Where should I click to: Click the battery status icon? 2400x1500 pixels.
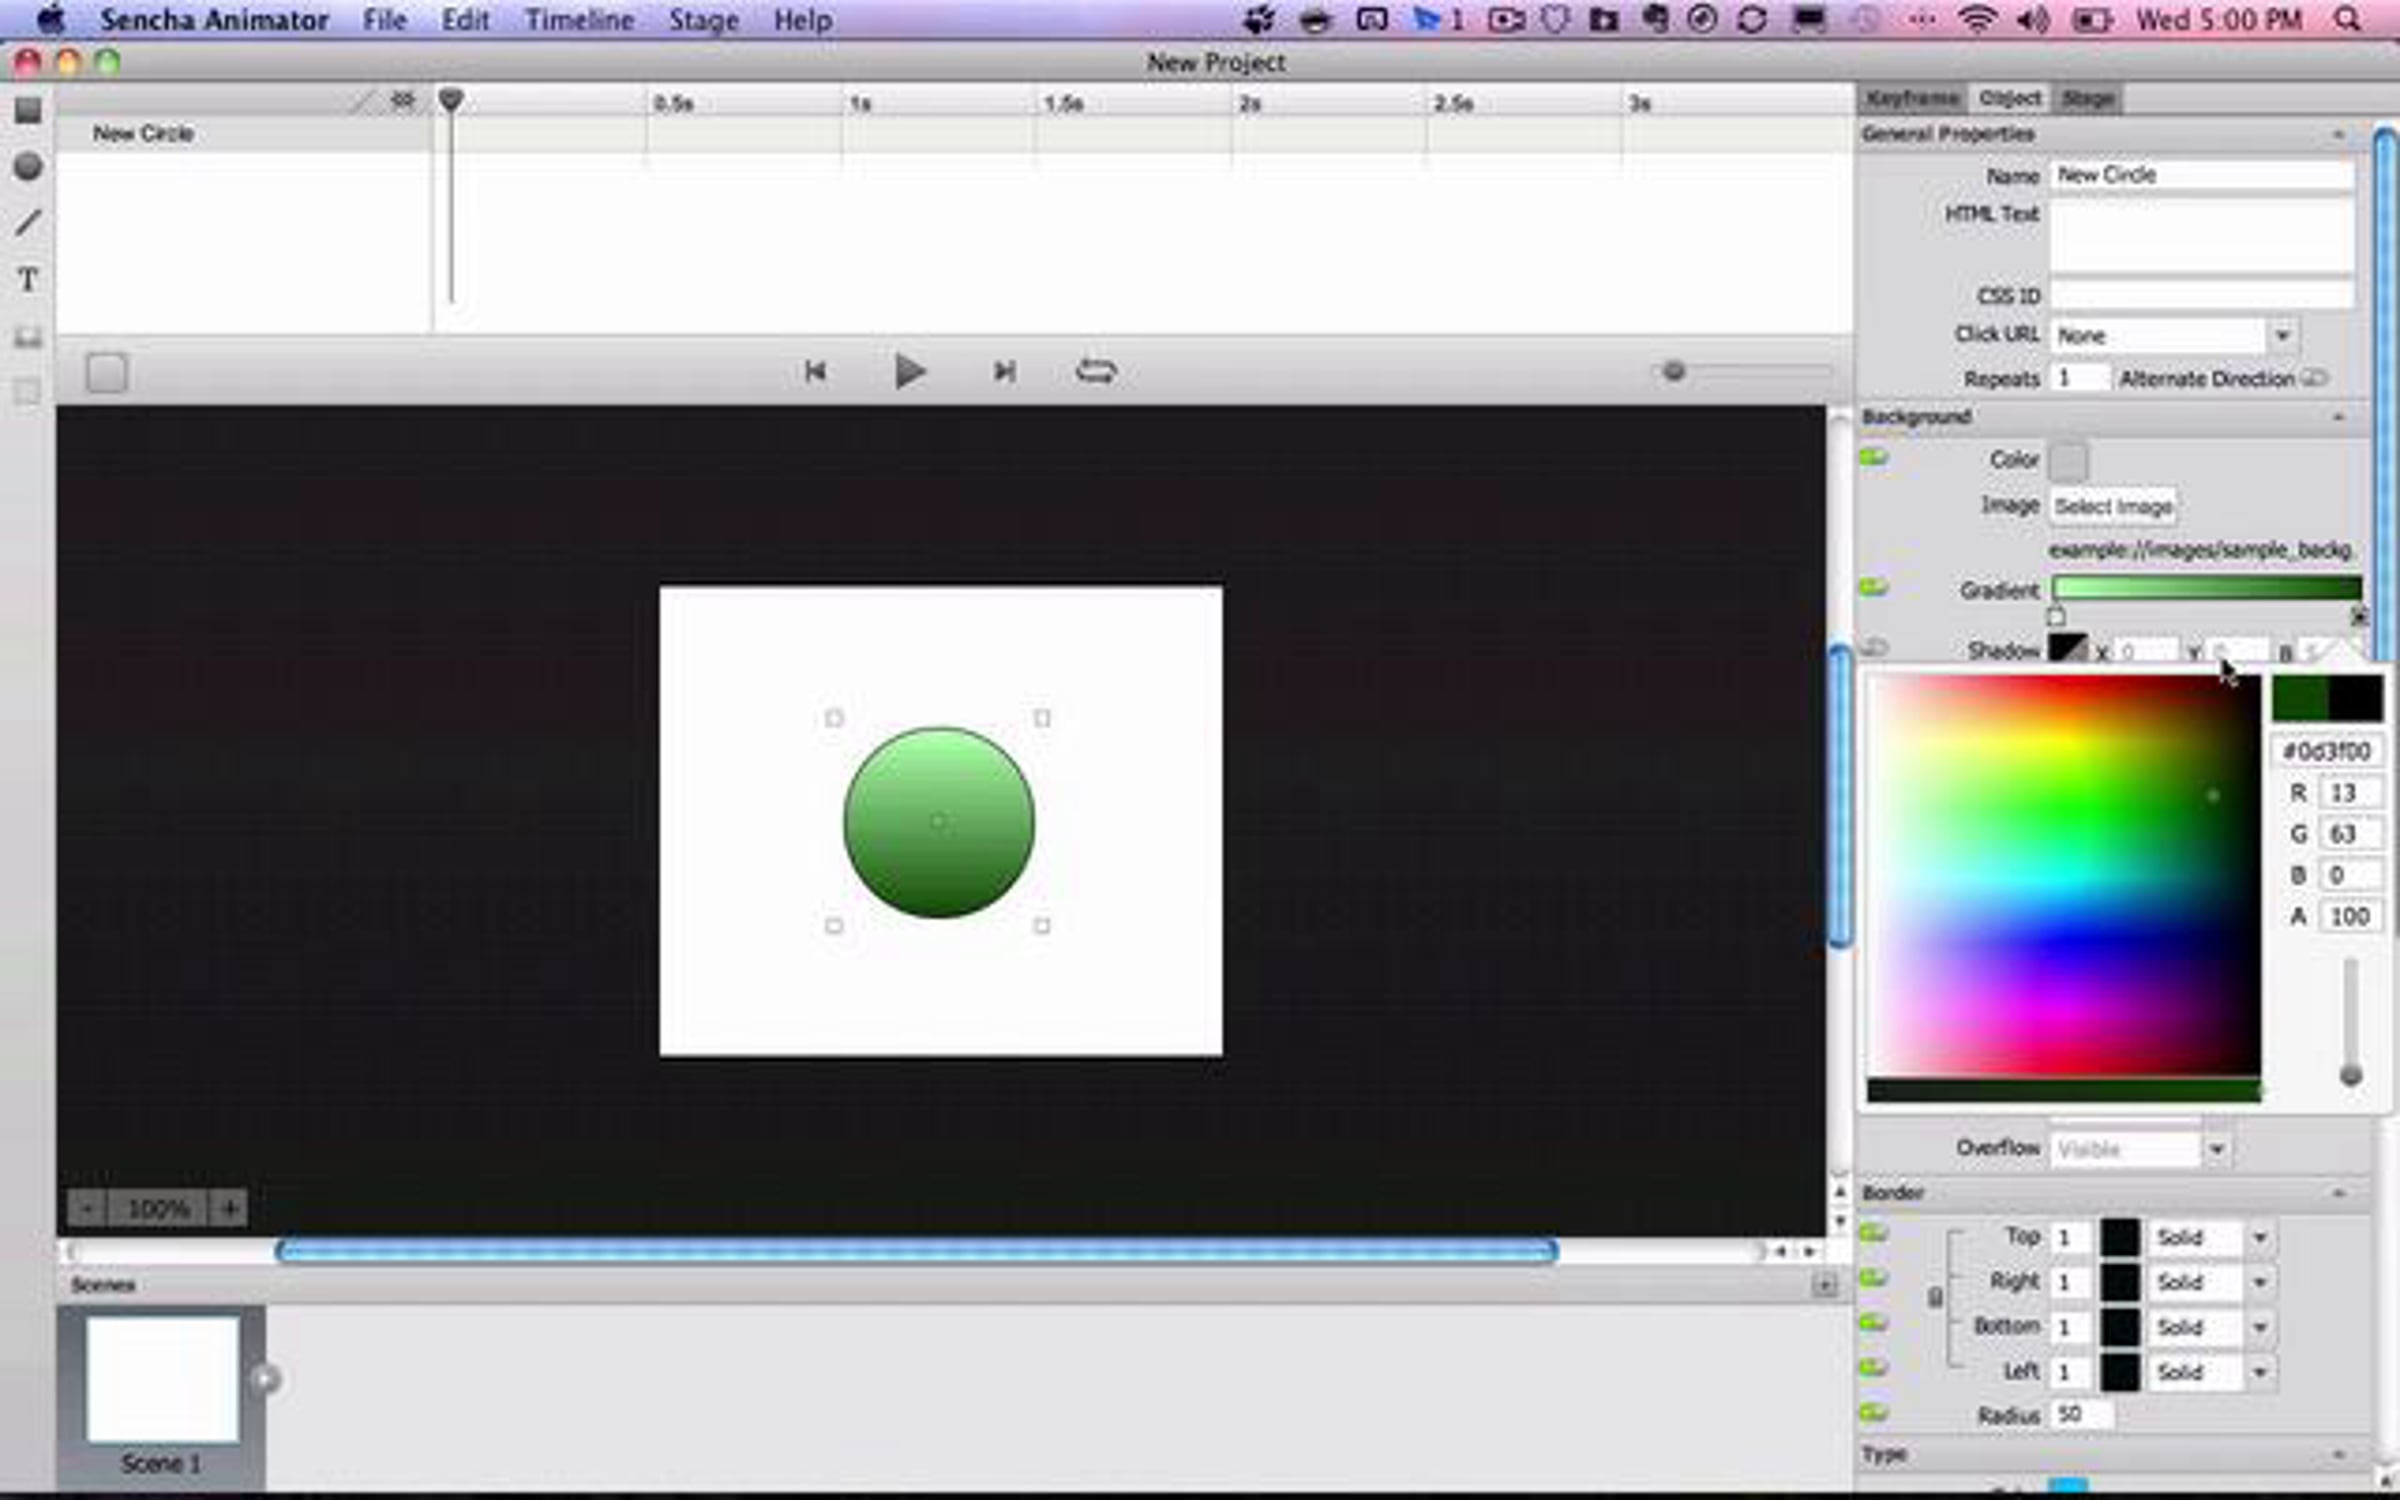pyautogui.click(x=2092, y=19)
